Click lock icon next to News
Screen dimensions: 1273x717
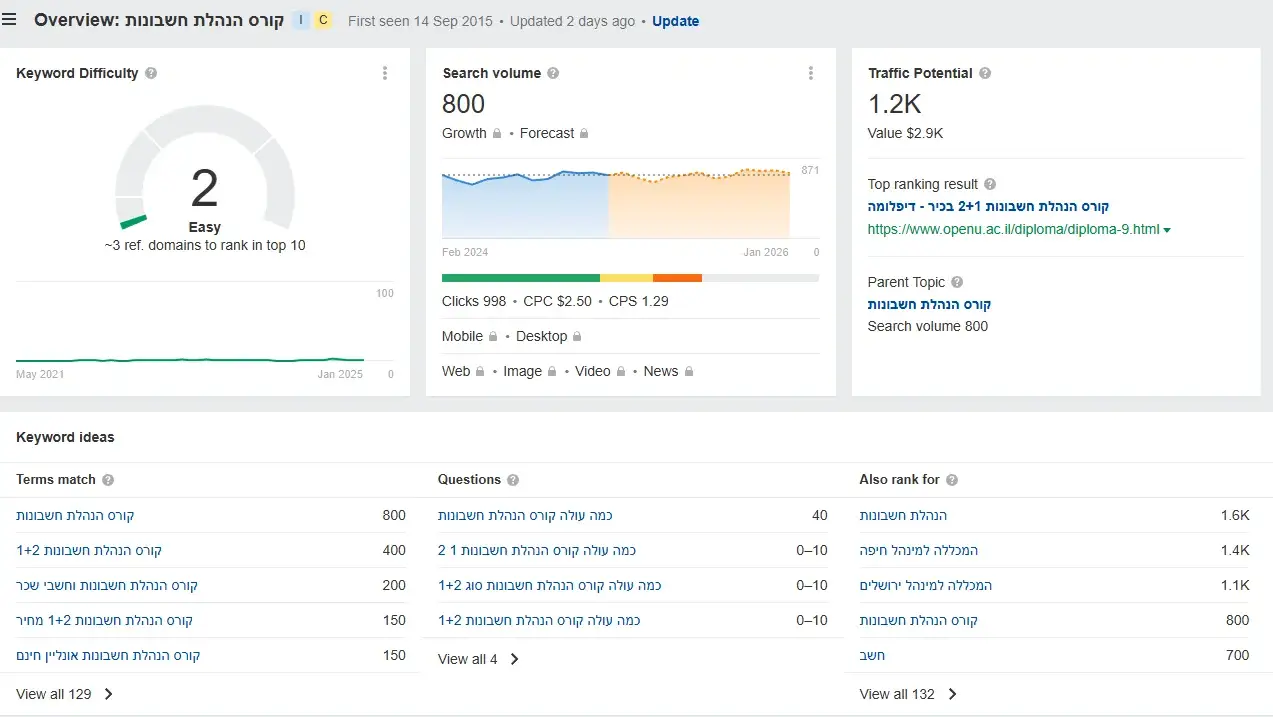point(689,371)
